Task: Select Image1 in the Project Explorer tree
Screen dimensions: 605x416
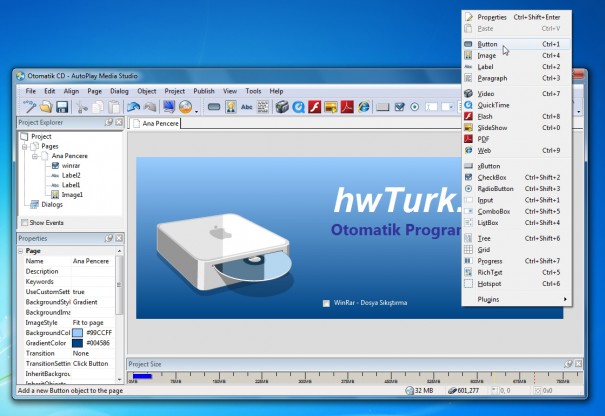Action: [72, 195]
